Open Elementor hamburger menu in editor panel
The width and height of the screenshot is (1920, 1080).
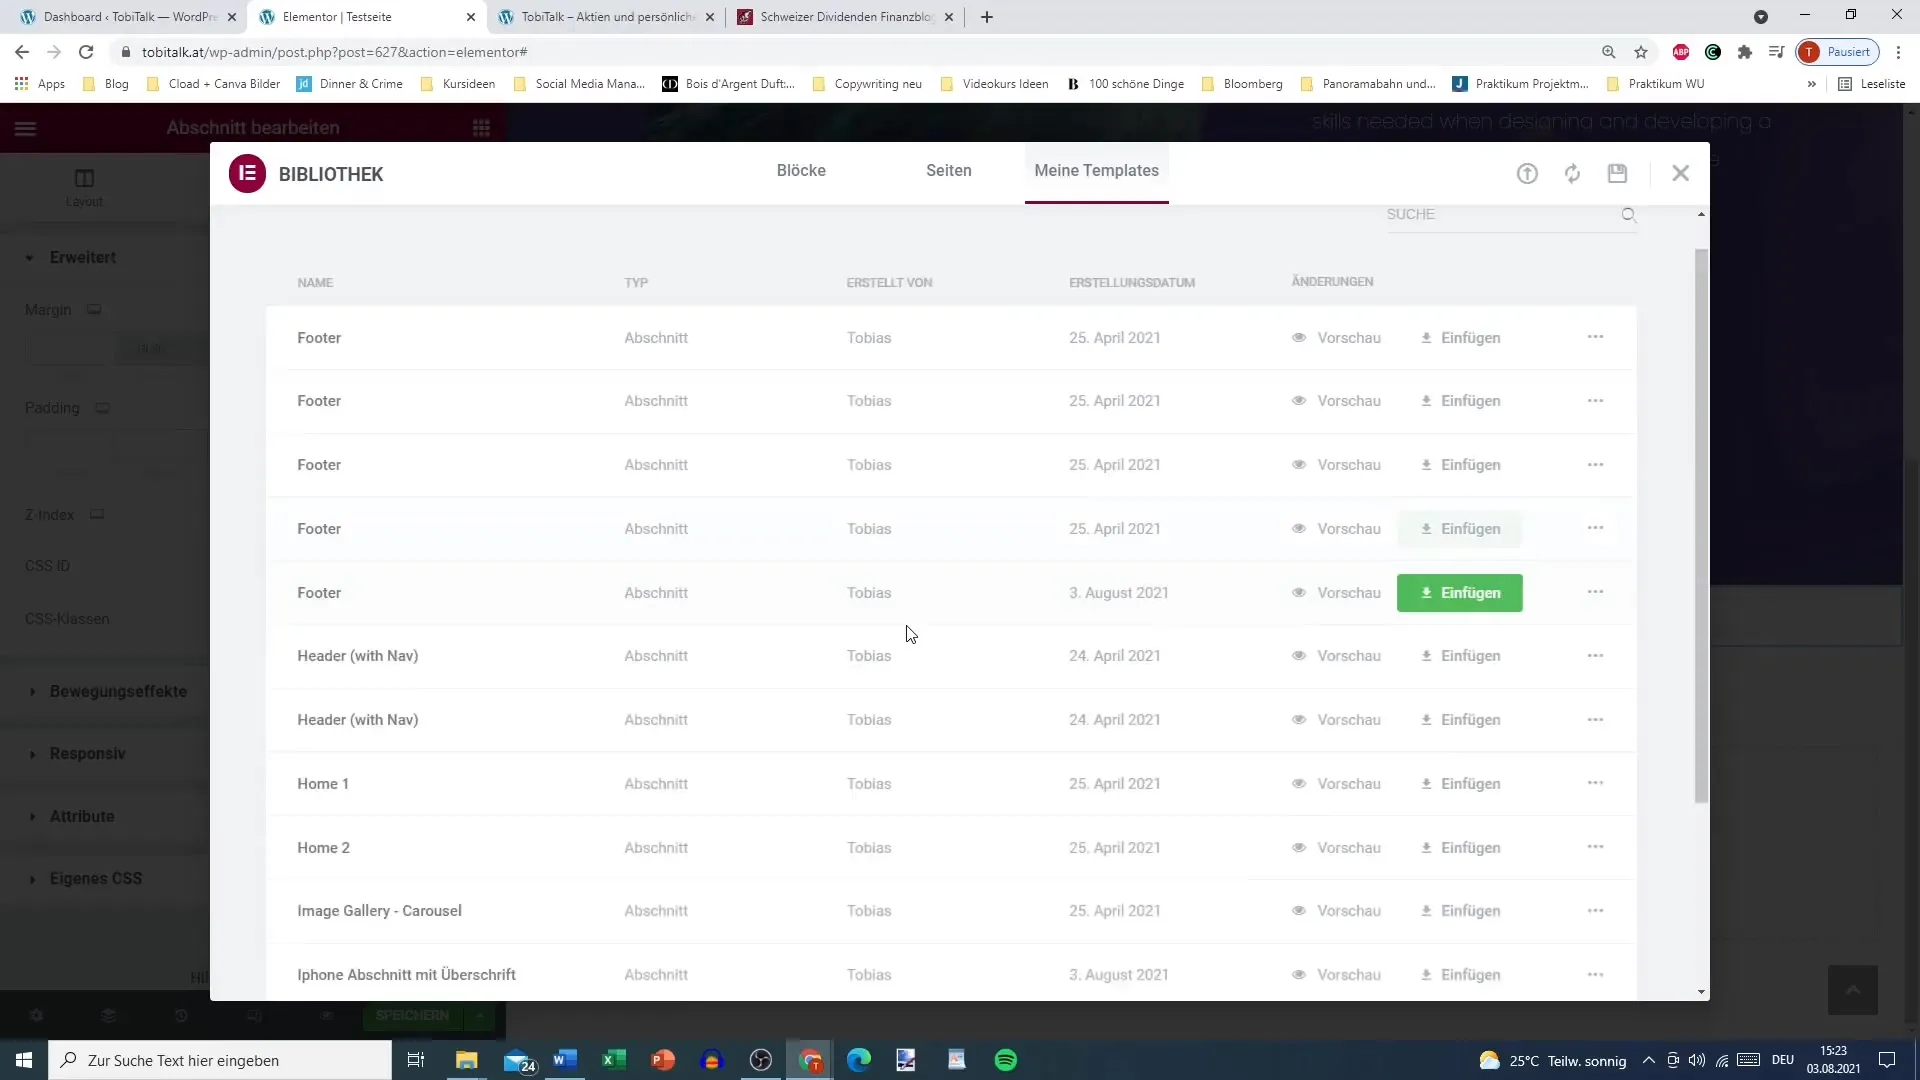pos(26,128)
